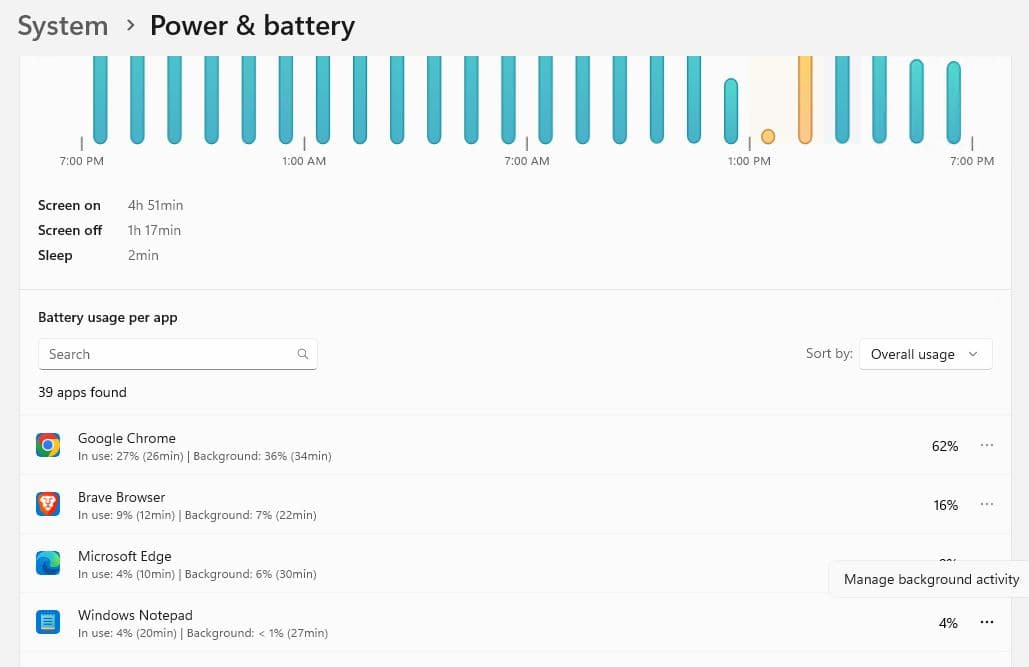The height and width of the screenshot is (667, 1029).
Task: Select Manage background activity menu item
Action: pyautogui.click(x=931, y=579)
